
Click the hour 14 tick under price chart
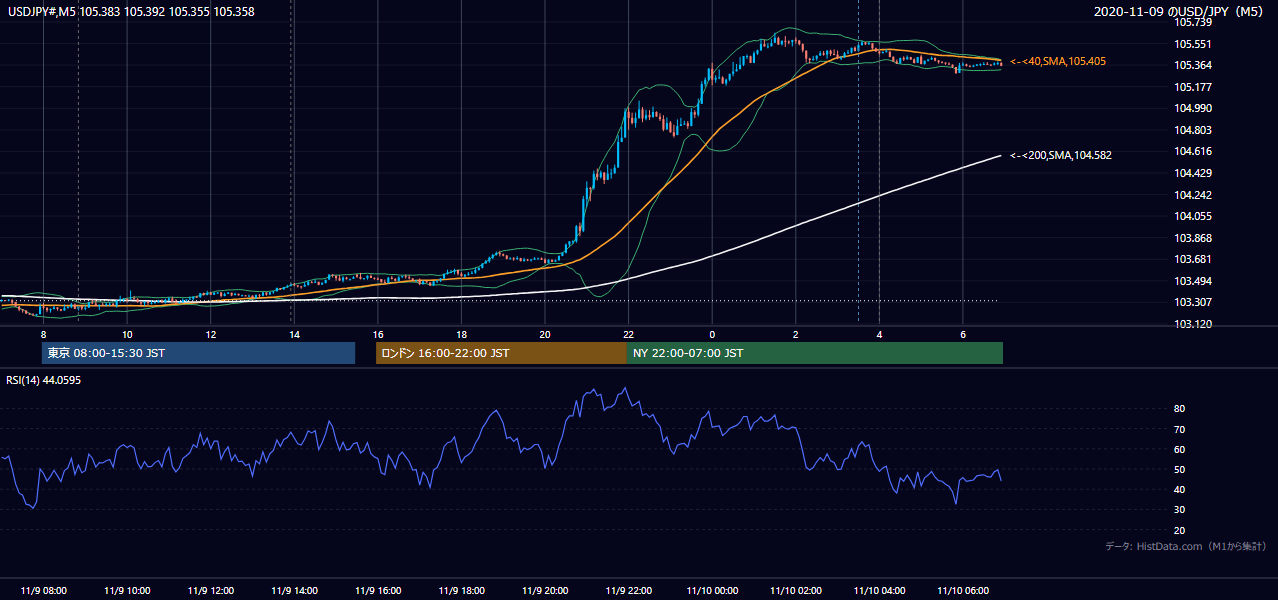pos(294,334)
